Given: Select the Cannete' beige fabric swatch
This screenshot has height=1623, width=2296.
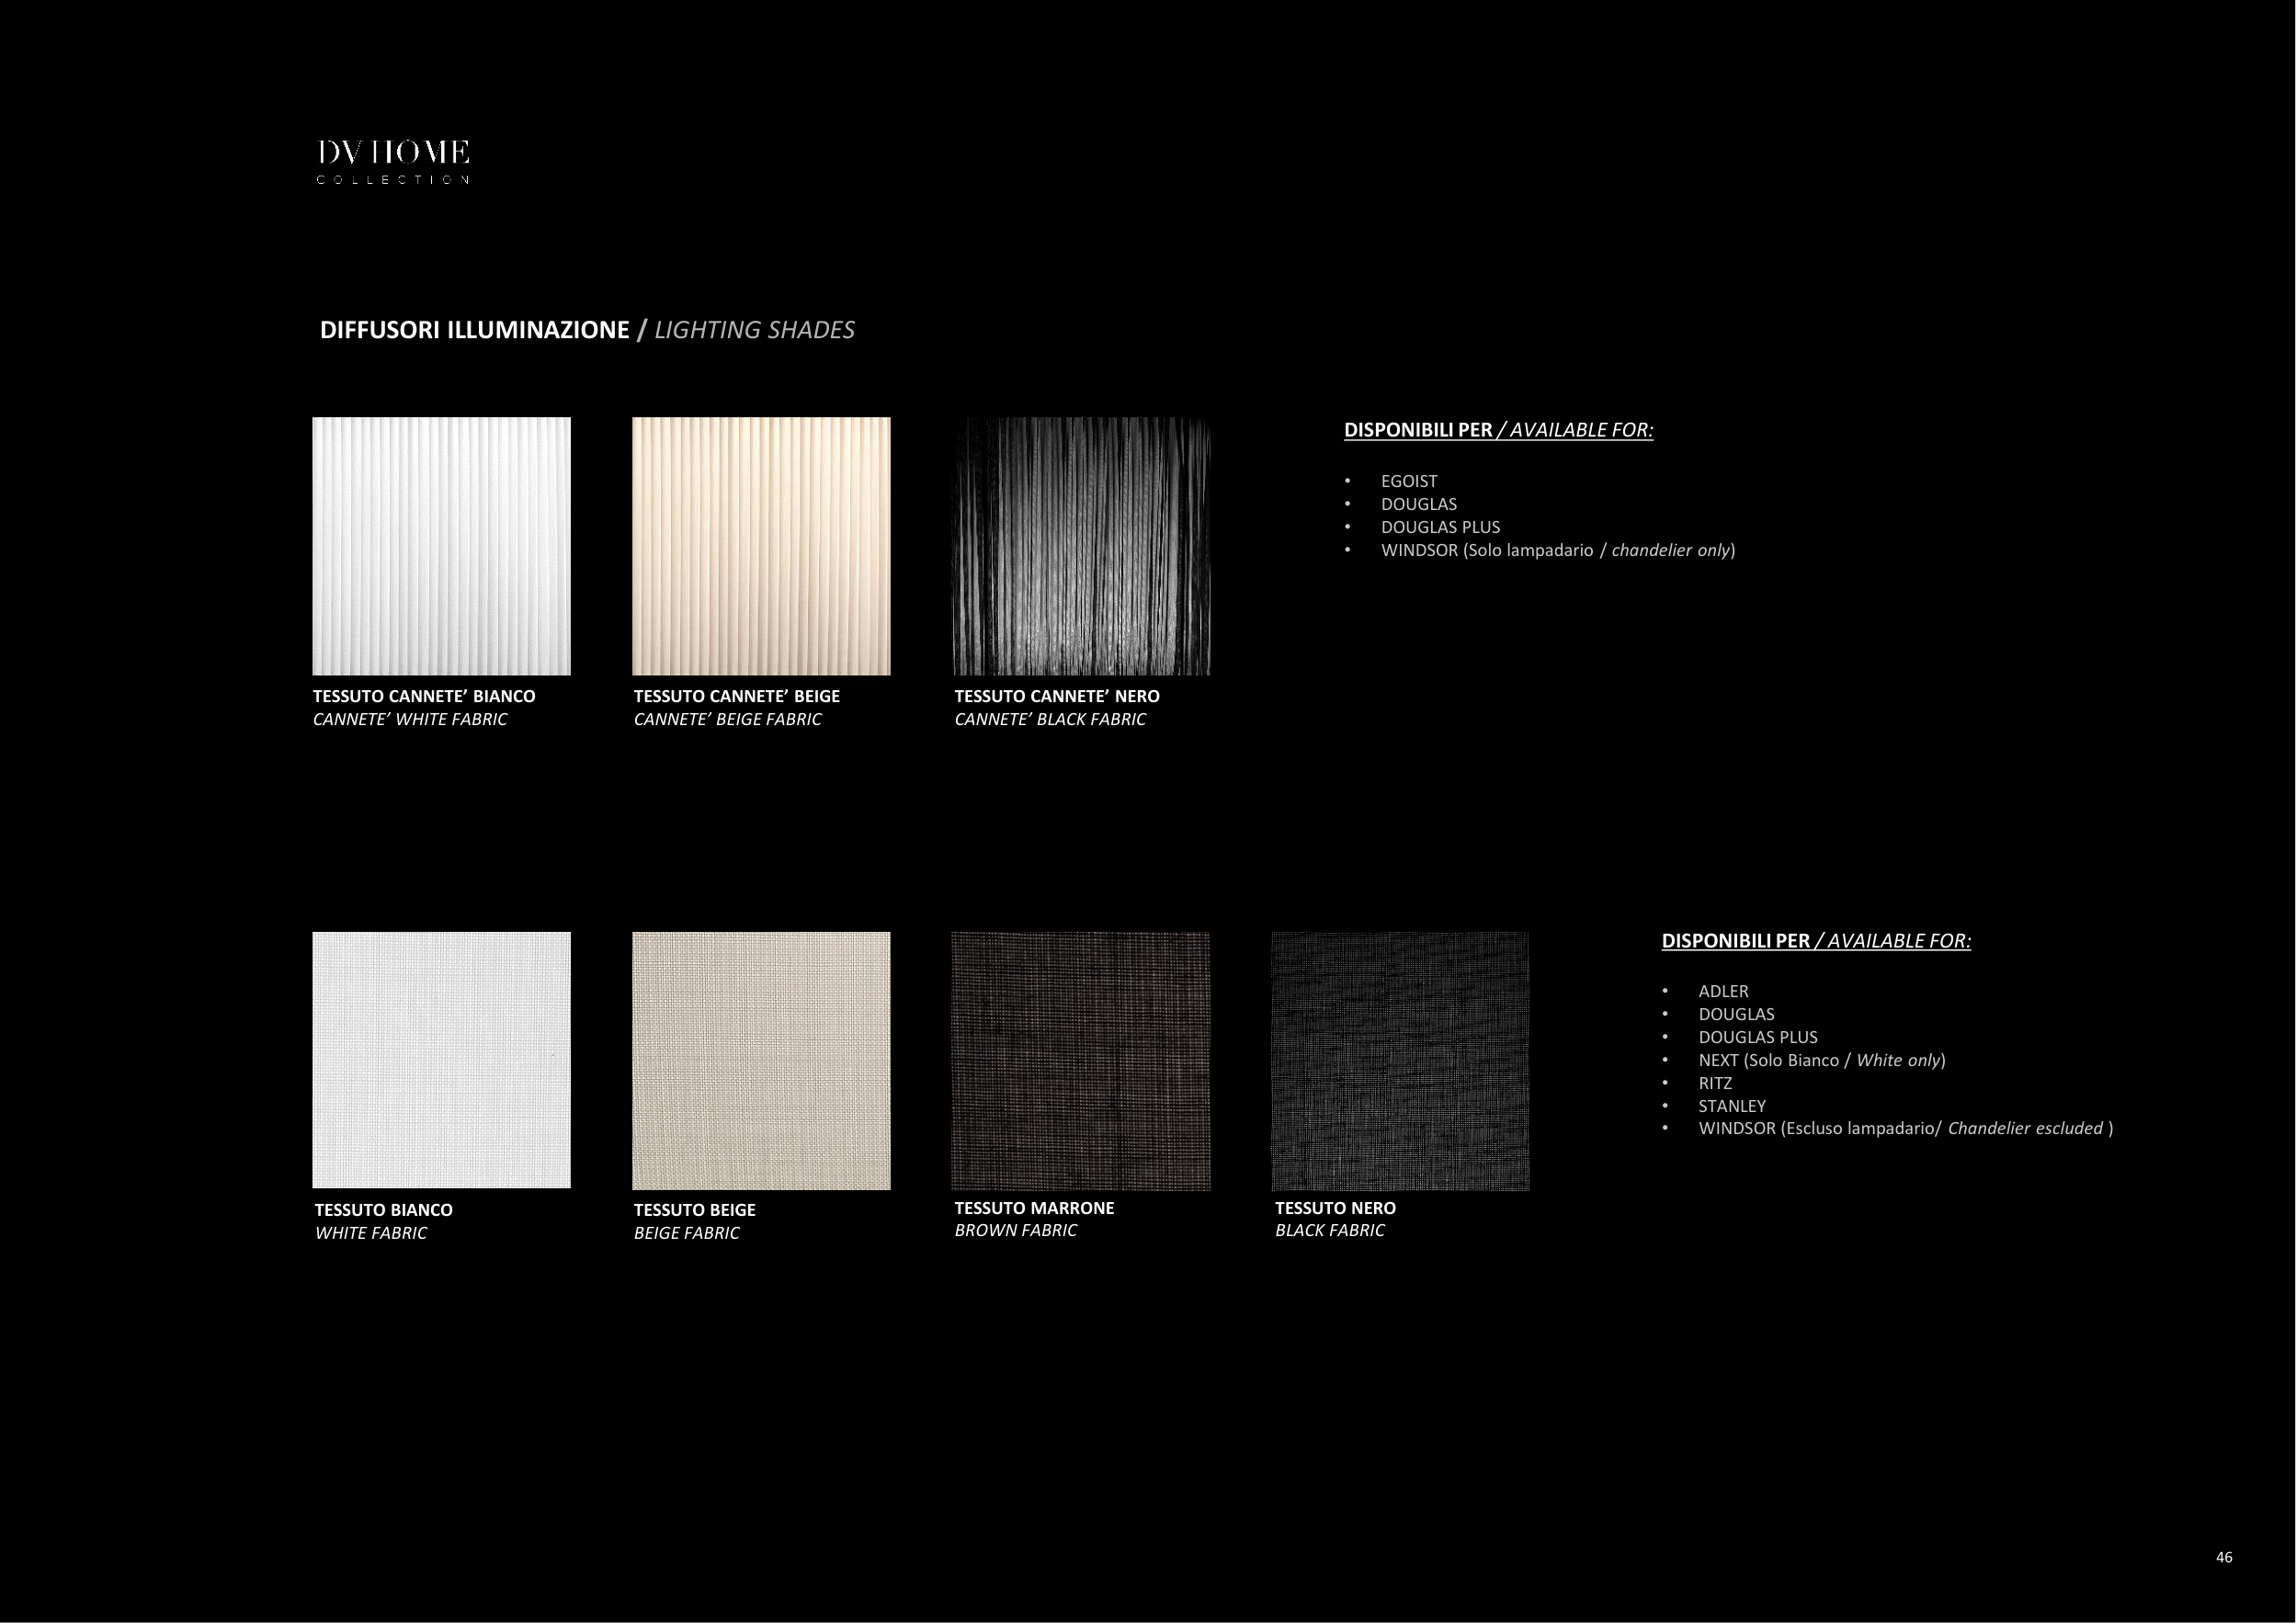Looking at the screenshot, I should point(761,546).
